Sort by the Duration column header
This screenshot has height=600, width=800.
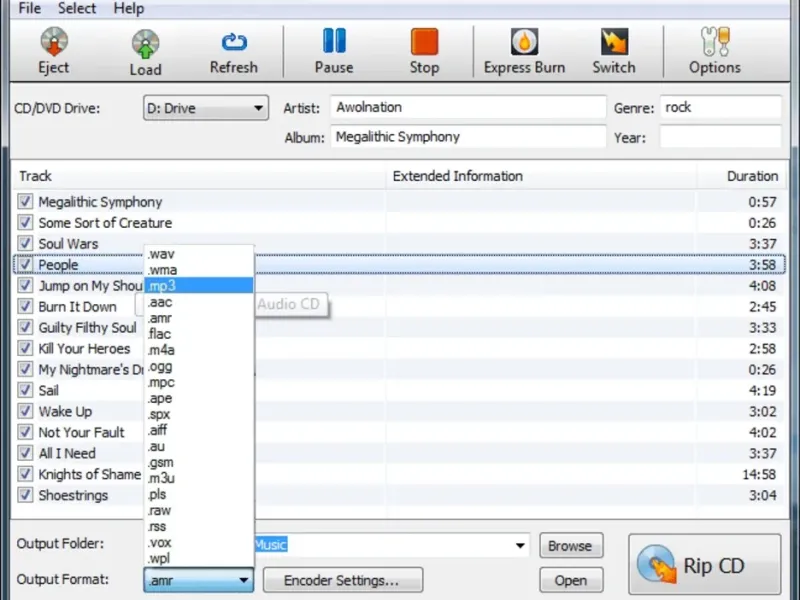click(741, 176)
